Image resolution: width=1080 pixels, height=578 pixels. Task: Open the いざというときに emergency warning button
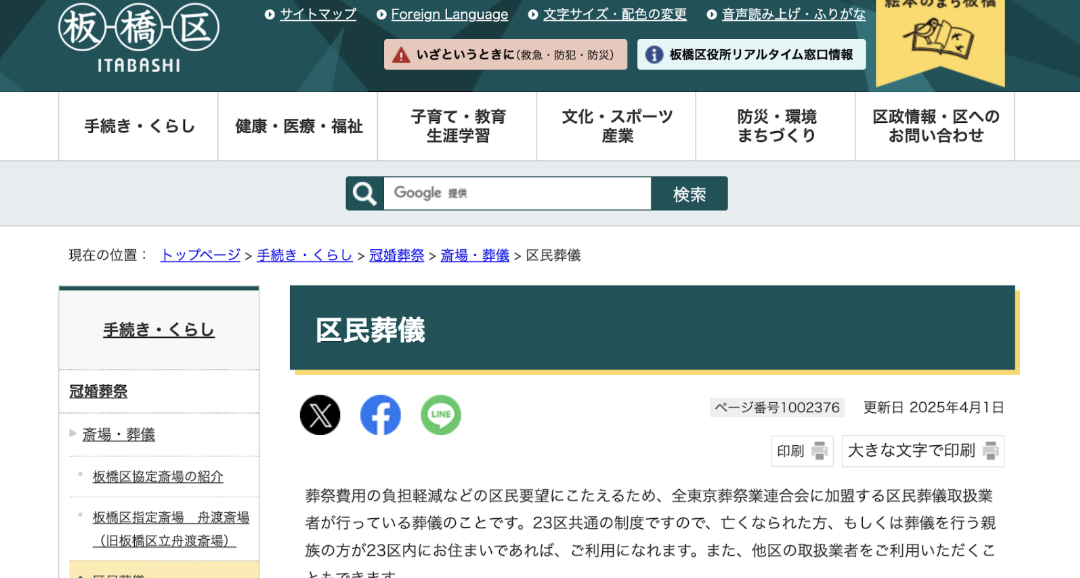point(505,55)
